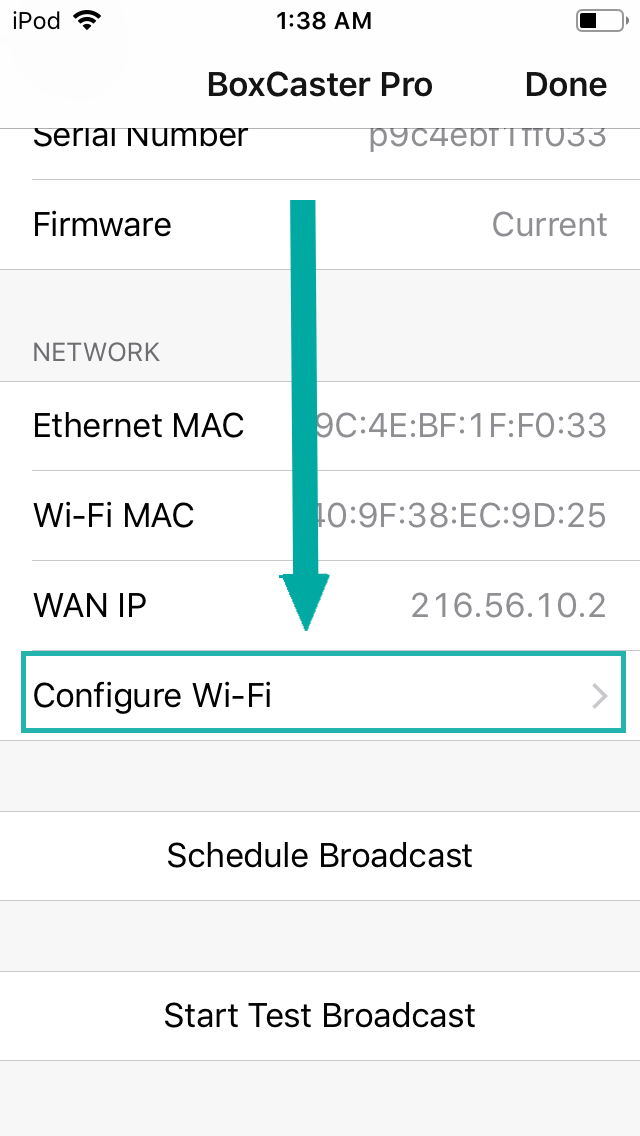The width and height of the screenshot is (640, 1136).
Task: Tap the Serial Number row label
Action: pyautogui.click(x=140, y=138)
